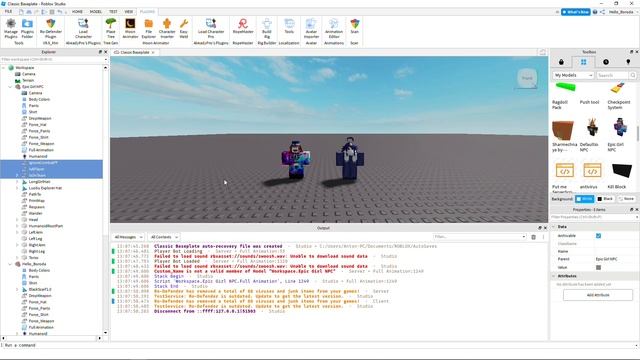Open the Animation Editor
The height and width of the screenshot is (360, 640).
tap(334, 29)
